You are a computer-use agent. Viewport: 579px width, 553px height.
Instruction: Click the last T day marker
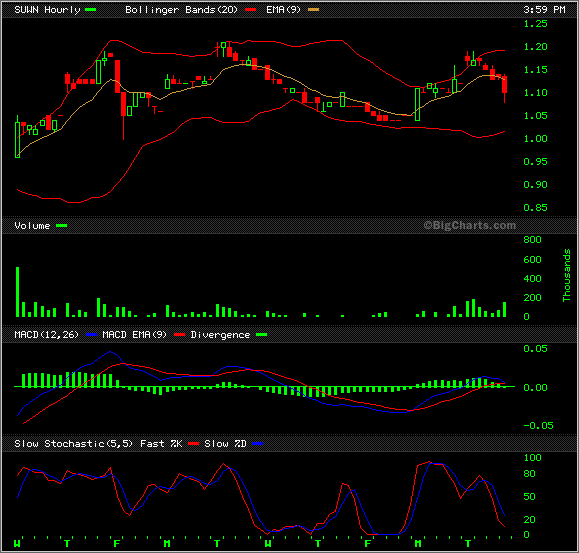468,544
